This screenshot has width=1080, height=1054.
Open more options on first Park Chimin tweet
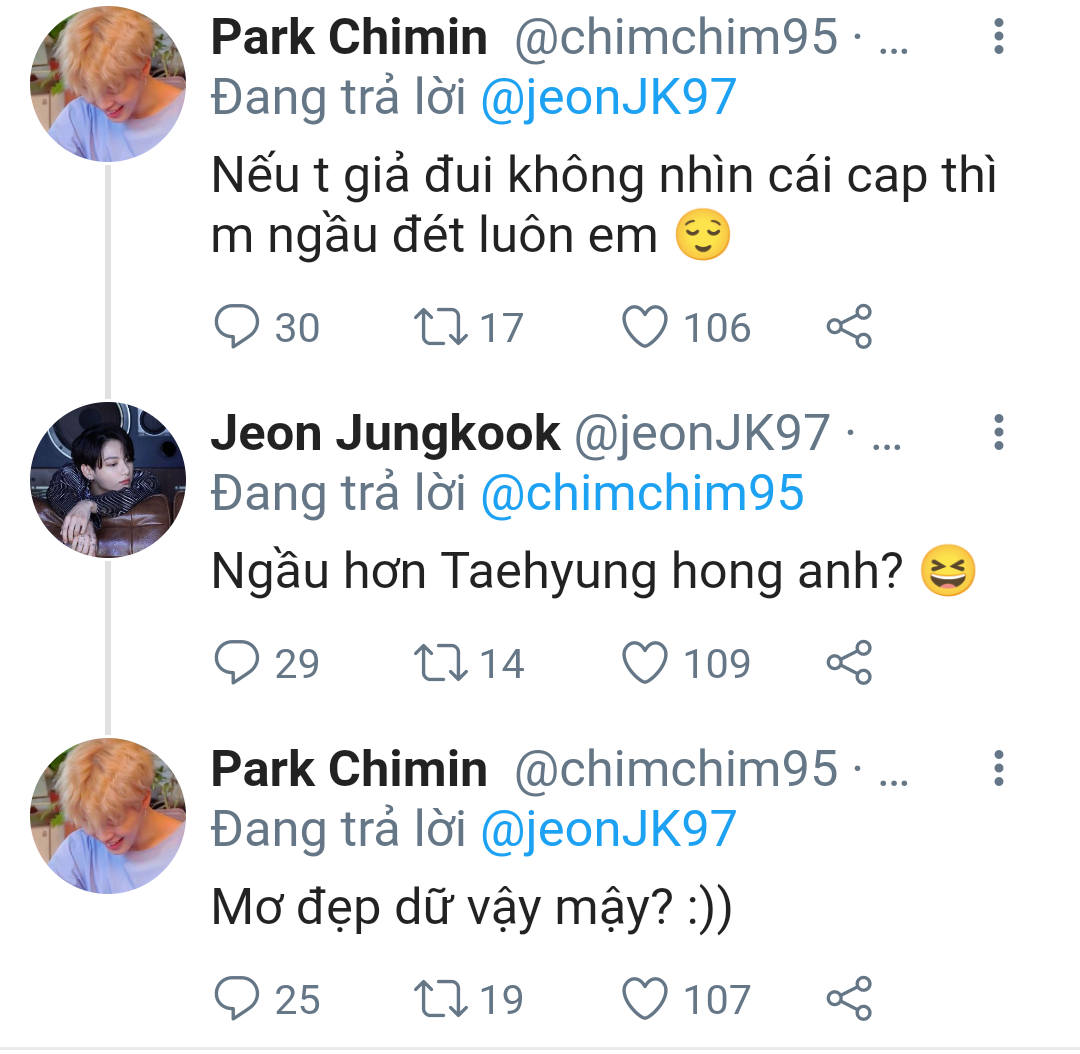[997, 38]
